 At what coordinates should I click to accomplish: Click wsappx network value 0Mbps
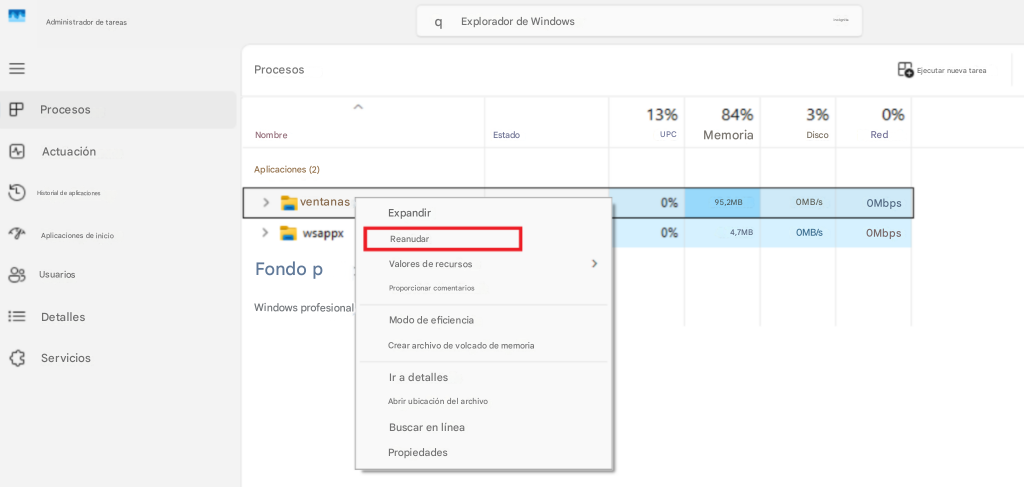coord(884,233)
